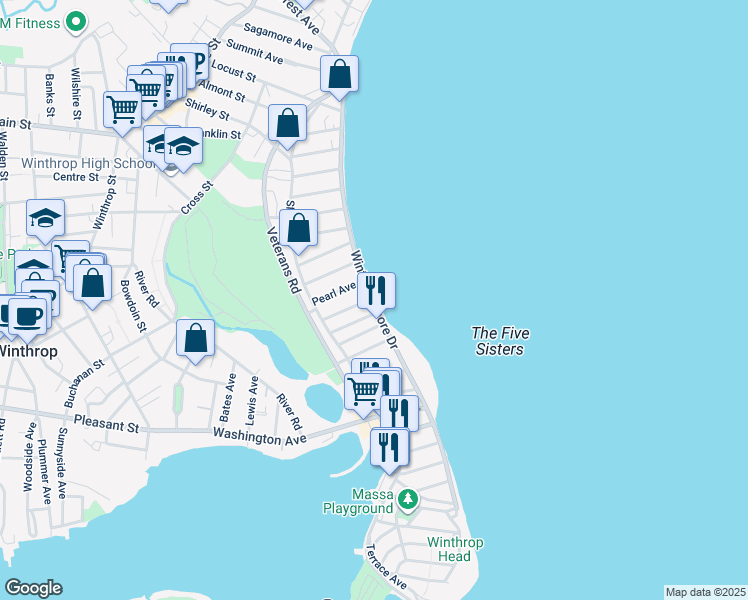Open the restaurant marker beside Pearl Ave
The width and height of the screenshot is (748, 600).
pos(377,290)
